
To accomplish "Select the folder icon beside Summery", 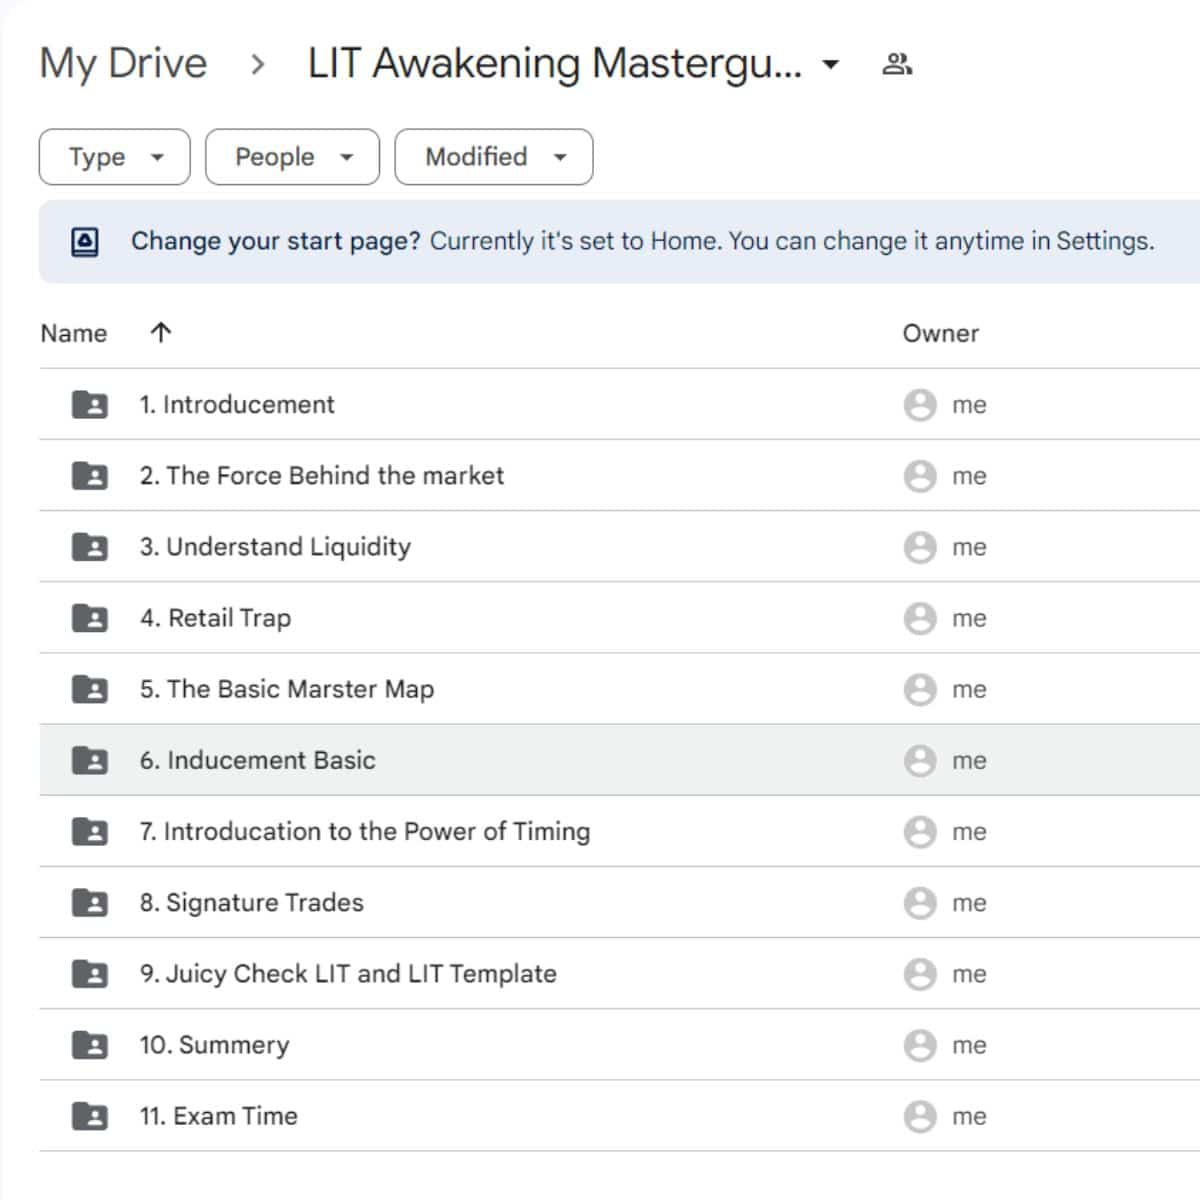I will (x=91, y=1045).
